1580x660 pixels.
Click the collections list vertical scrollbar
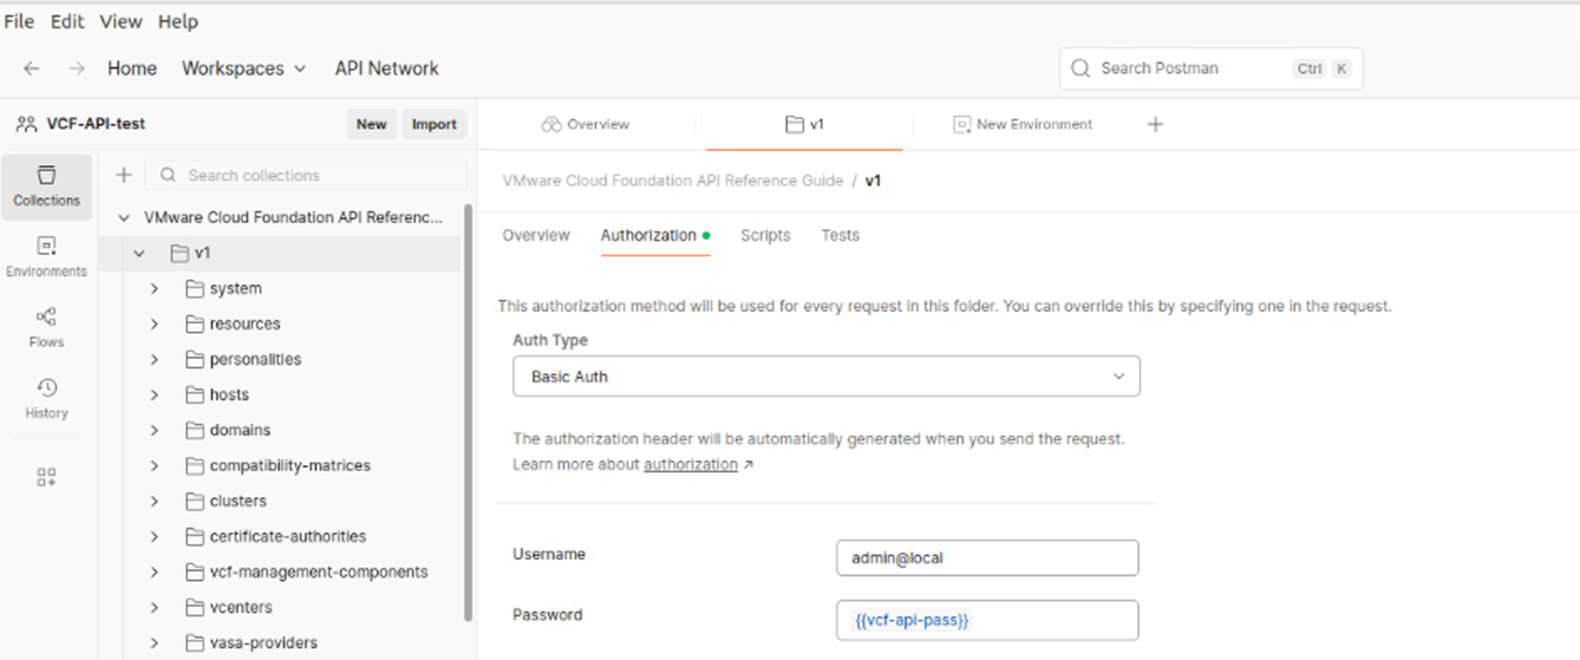point(467,410)
